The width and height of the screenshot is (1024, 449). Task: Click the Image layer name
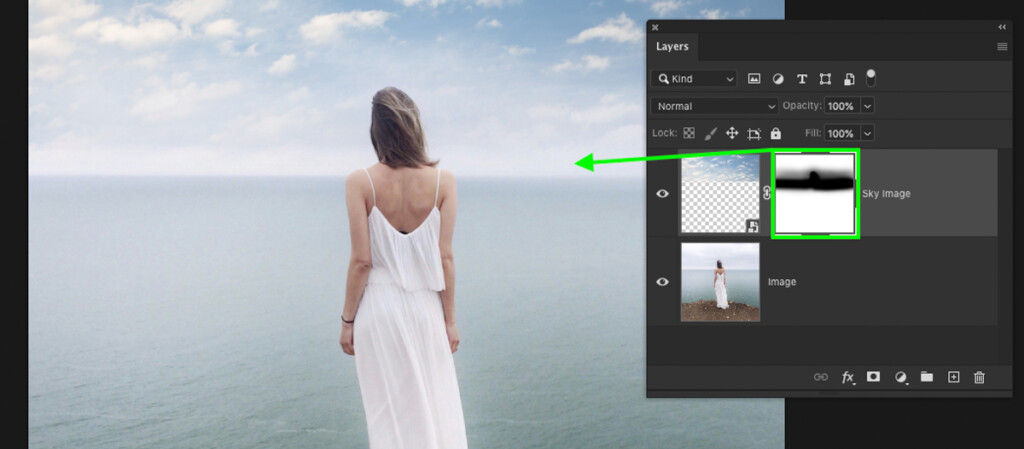[x=782, y=282]
